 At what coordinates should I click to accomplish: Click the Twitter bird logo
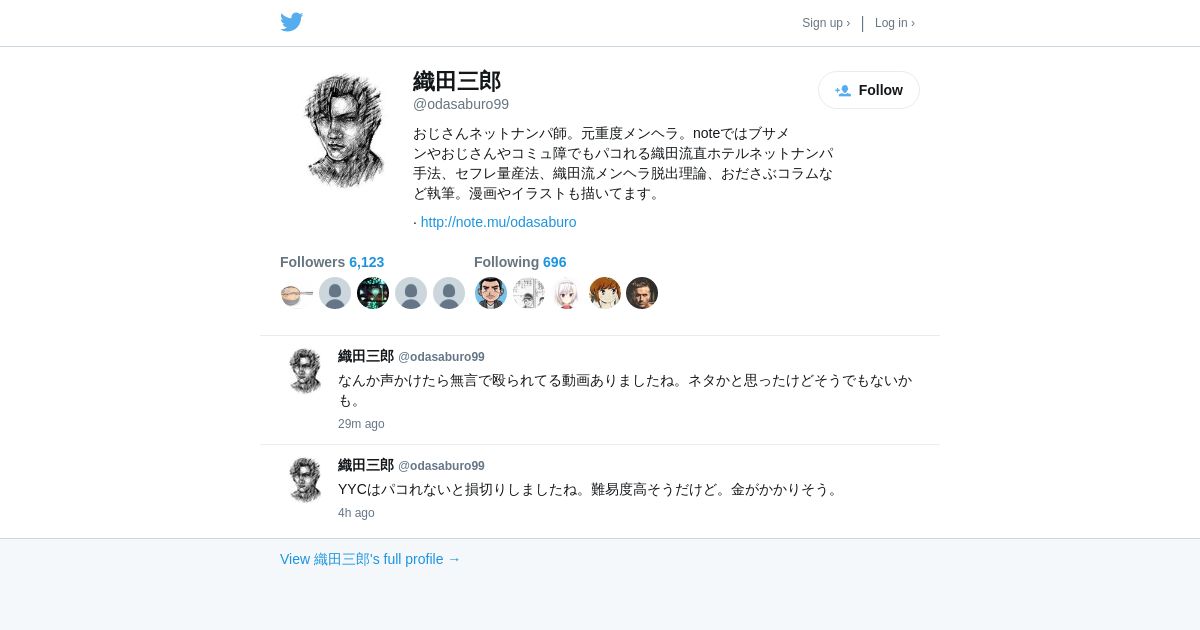(291, 22)
